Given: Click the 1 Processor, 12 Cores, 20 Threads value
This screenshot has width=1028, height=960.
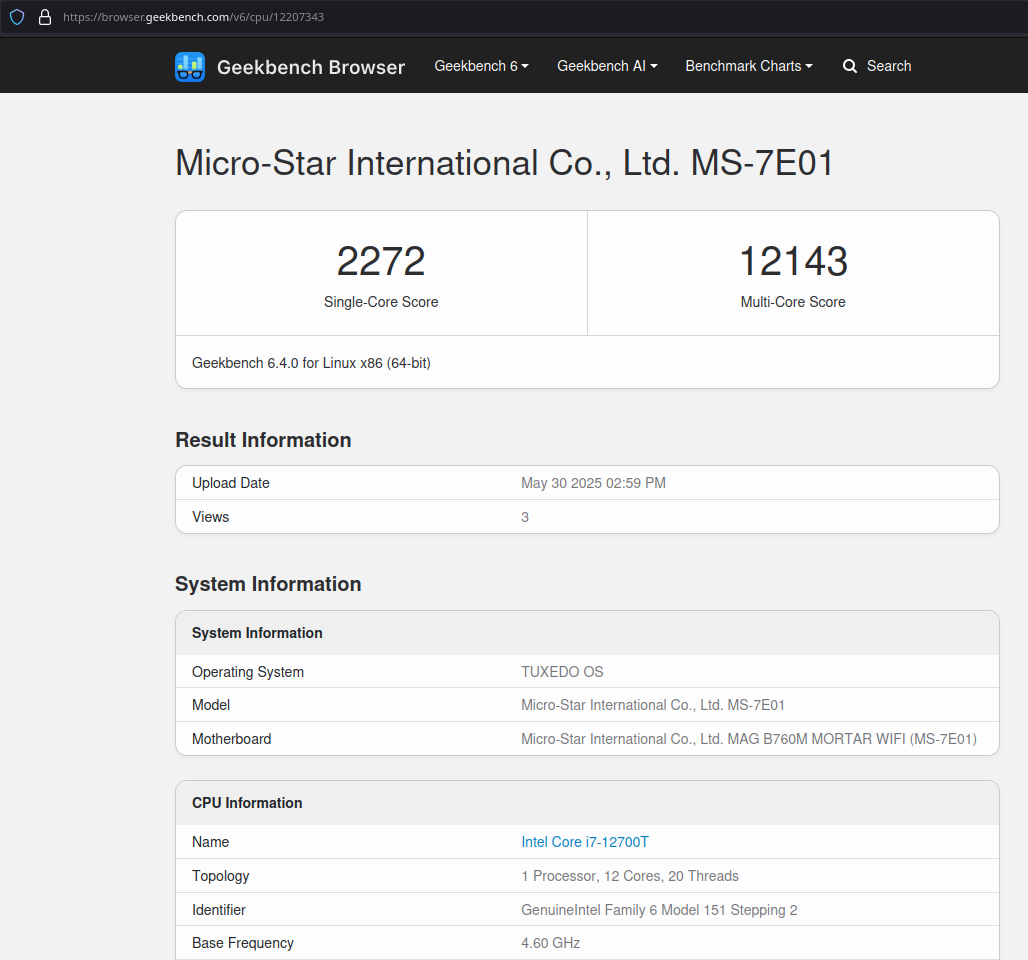Looking at the screenshot, I should [630, 876].
